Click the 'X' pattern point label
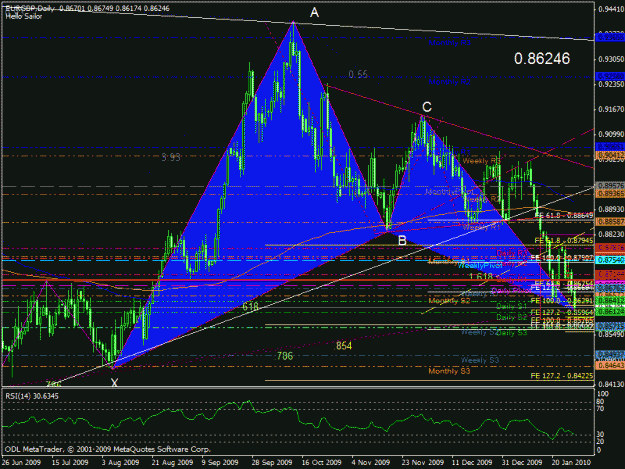This screenshot has height=469, width=625. 114,383
